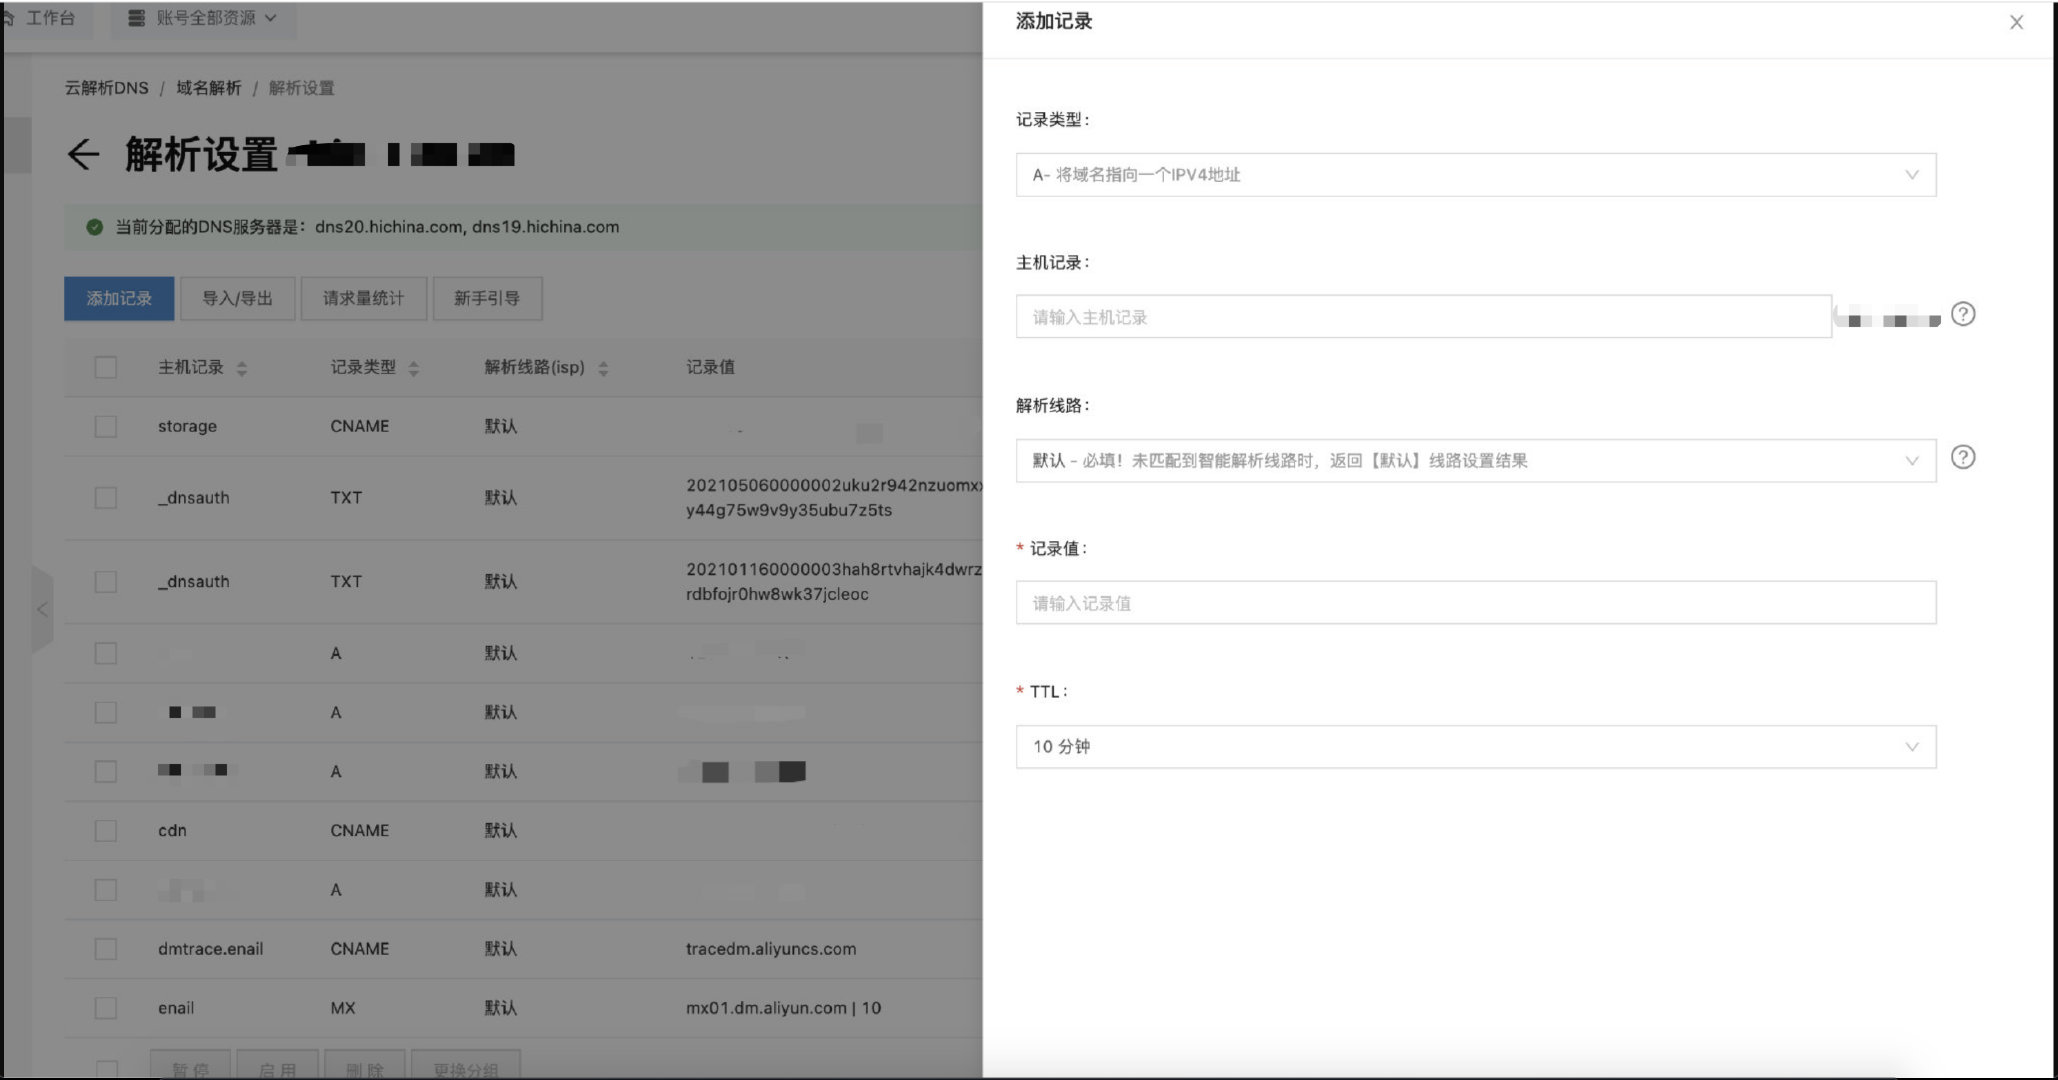
Task: Click the storage host record
Action: [x=187, y=426]
